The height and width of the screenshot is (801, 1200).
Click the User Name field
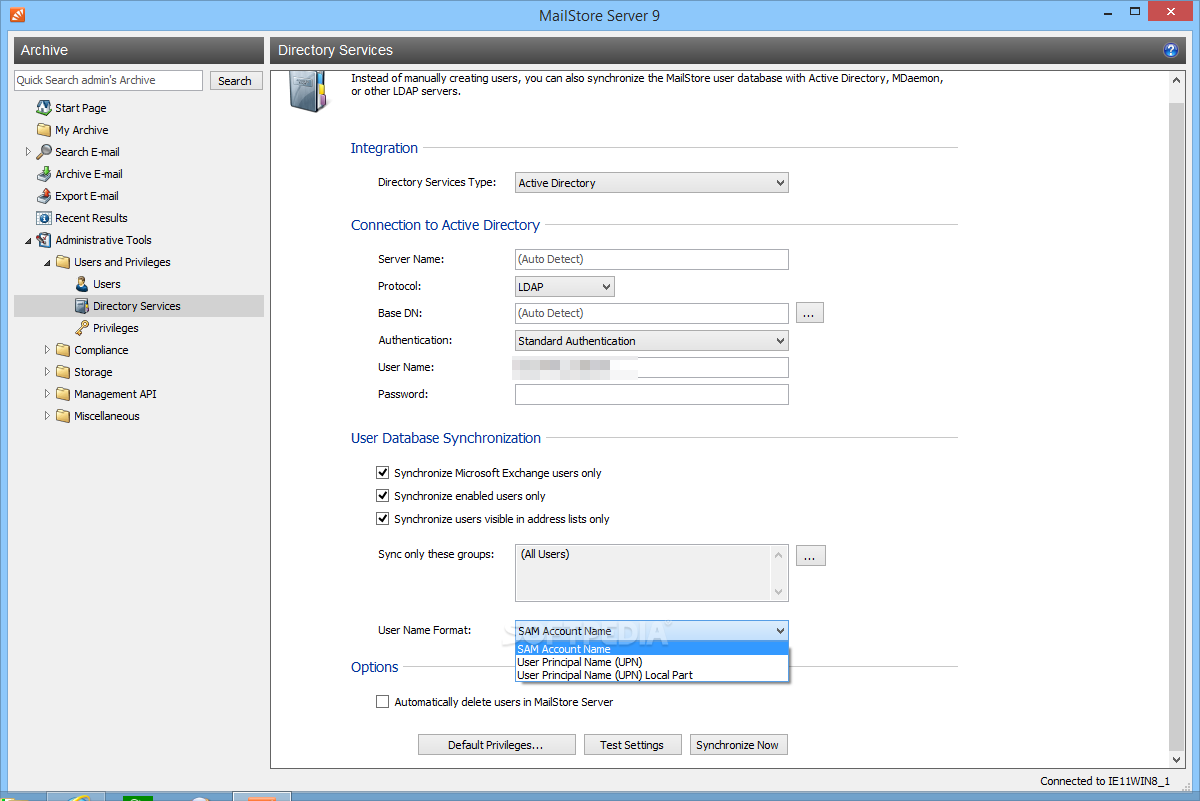652,367
